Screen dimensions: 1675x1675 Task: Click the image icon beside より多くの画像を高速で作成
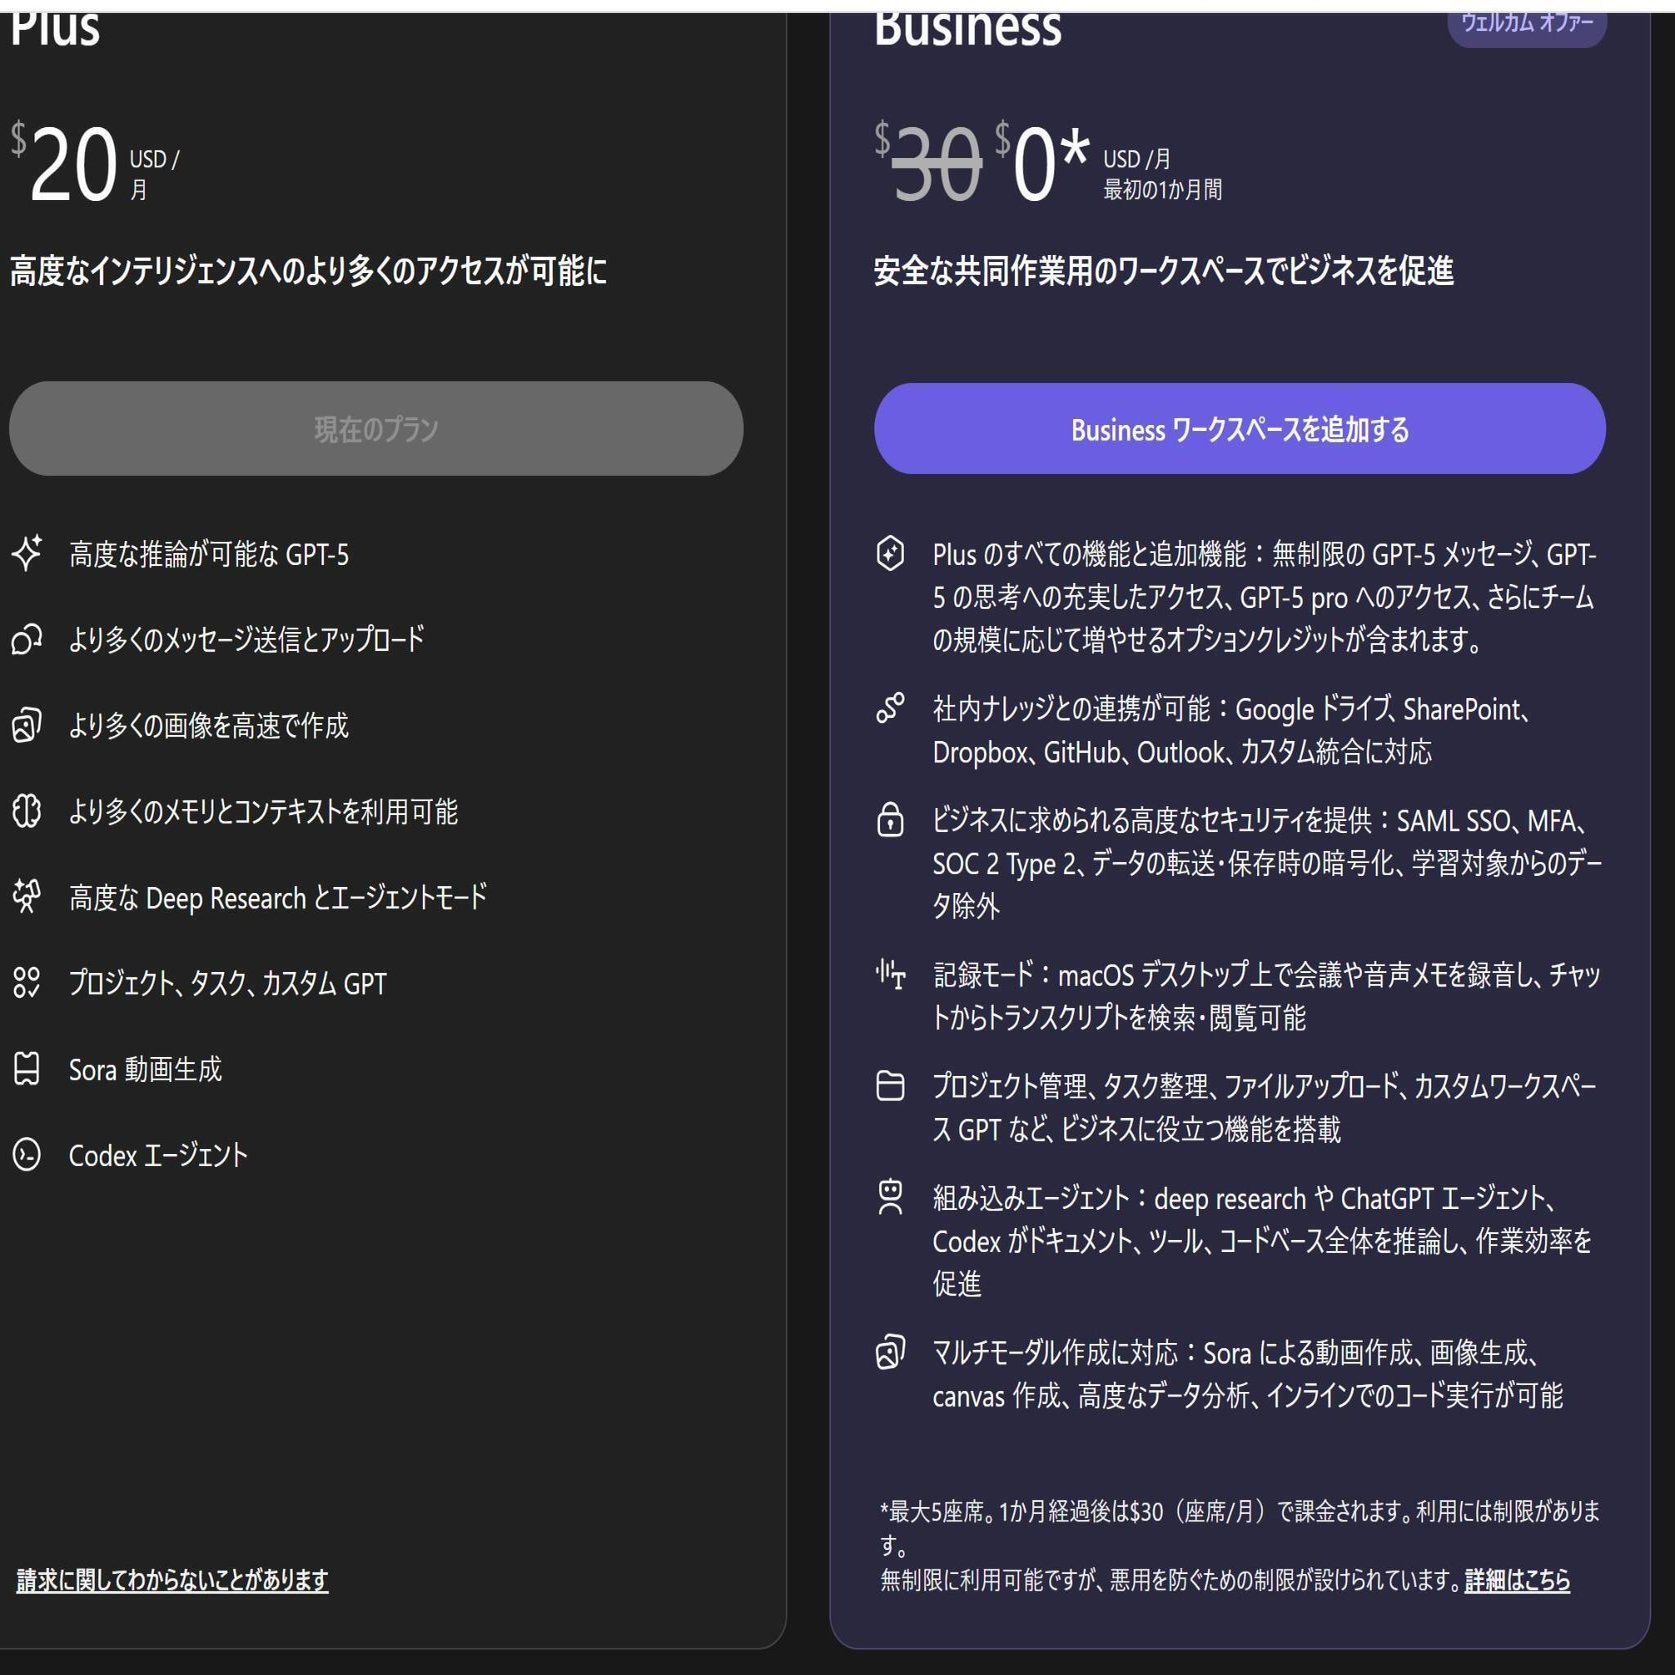pos(27,725)
